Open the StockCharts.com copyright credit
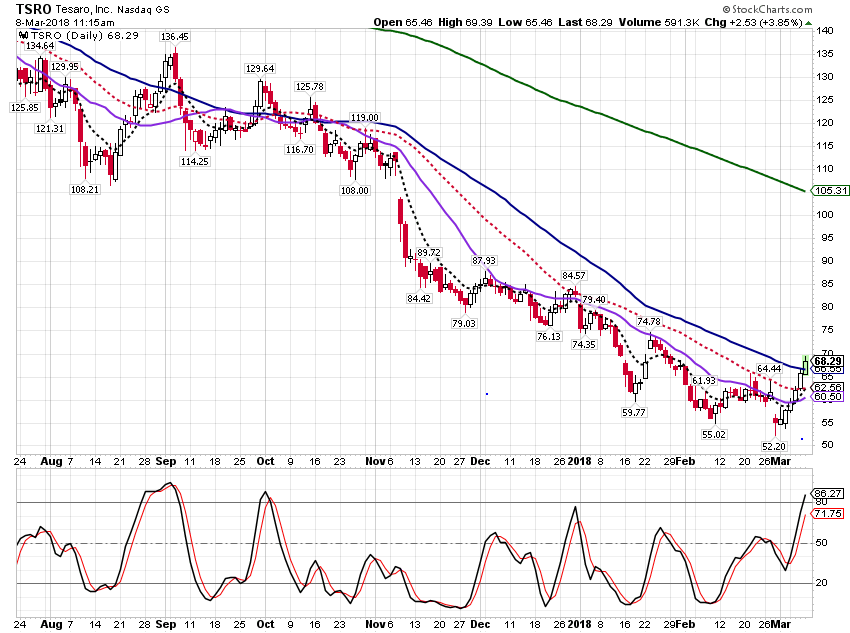 pyautogui.click(x=767, y=9)
